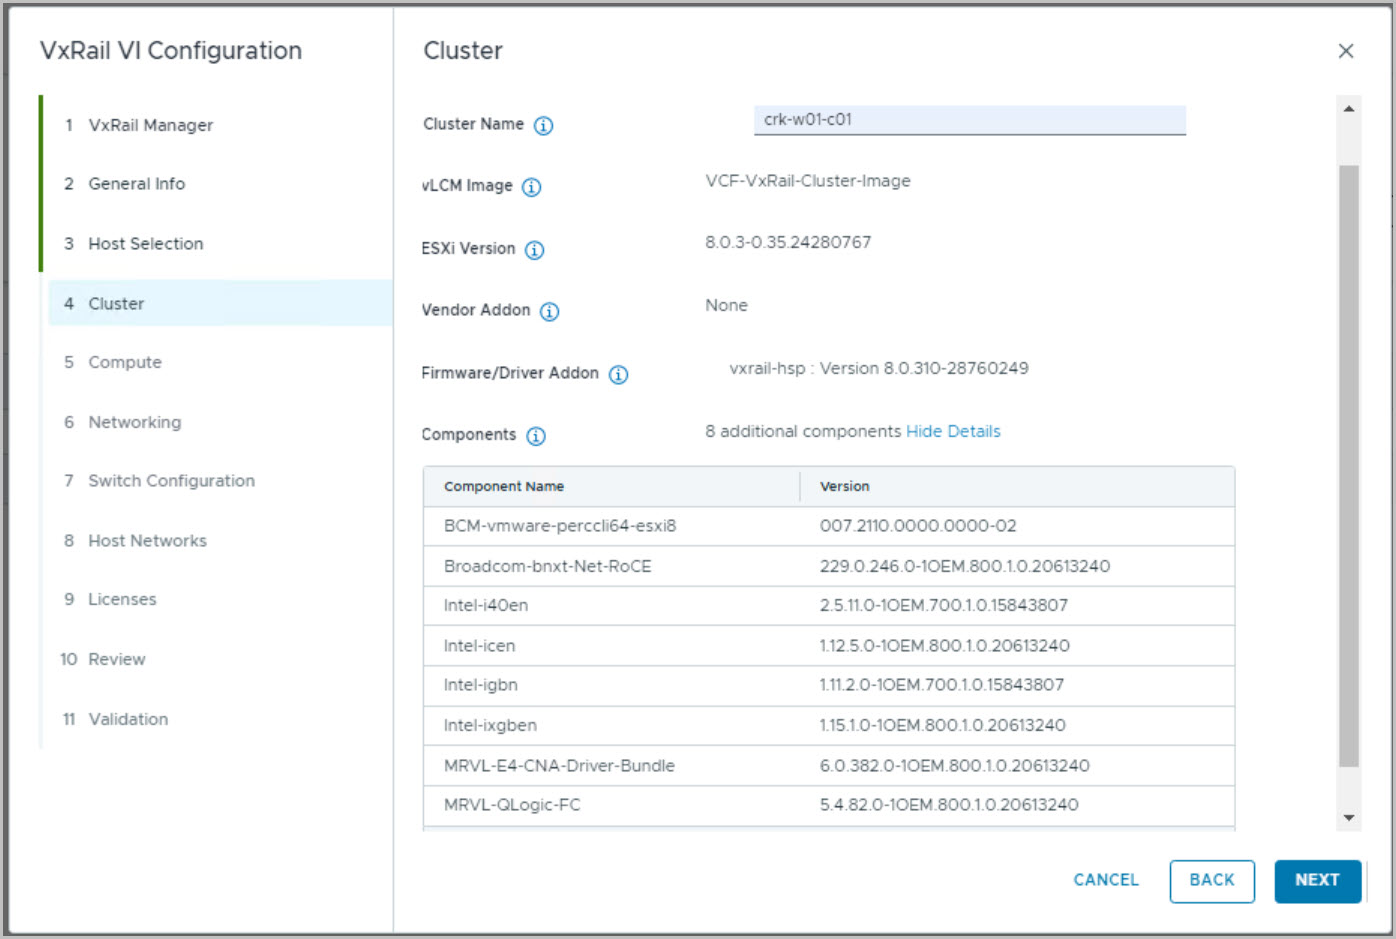The height and width of the screenshot is (939, 1396).
Task: Click the Vendor Addon info icon
Action: (x=549, y=312)
